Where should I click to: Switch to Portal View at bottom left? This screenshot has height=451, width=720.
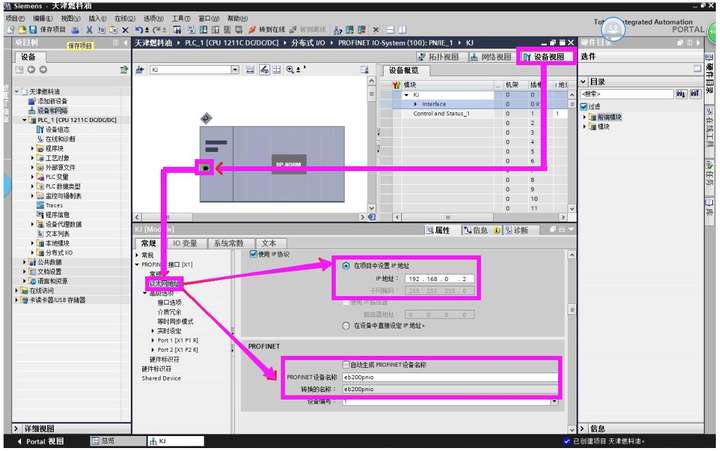(x=41, y=441)
